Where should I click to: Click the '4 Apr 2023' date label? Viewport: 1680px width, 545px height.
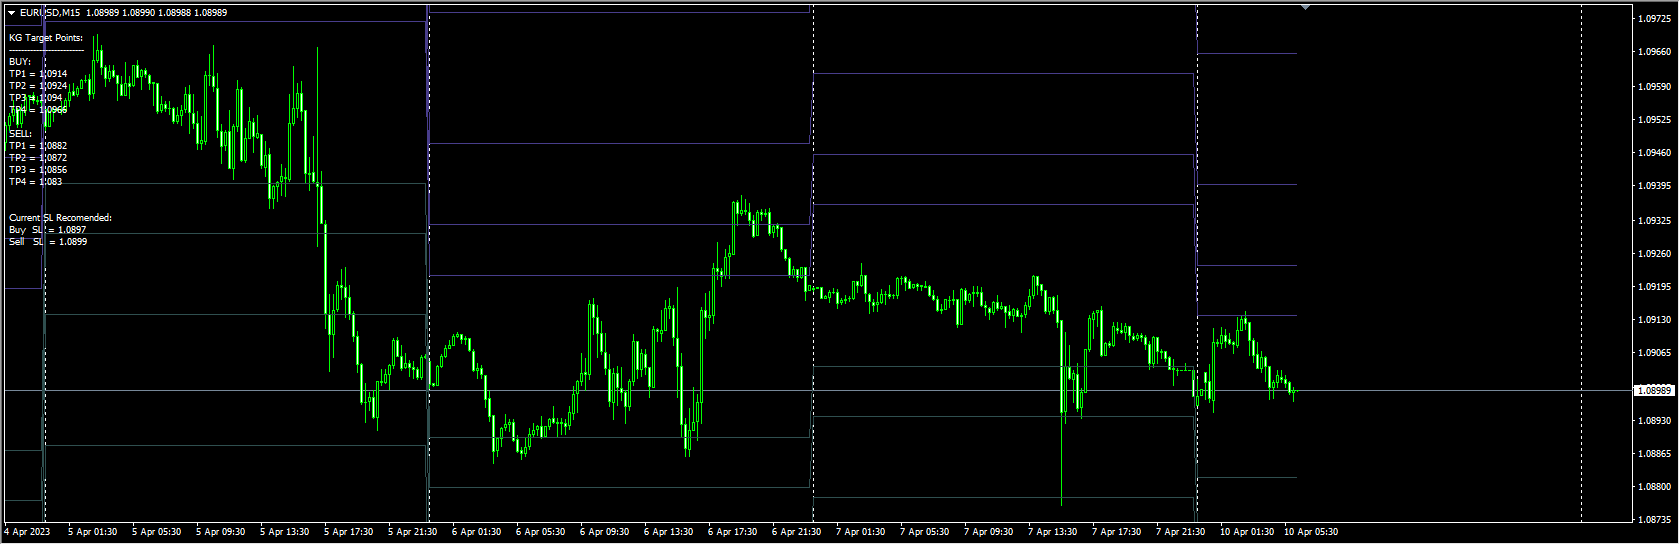(28, 532)
